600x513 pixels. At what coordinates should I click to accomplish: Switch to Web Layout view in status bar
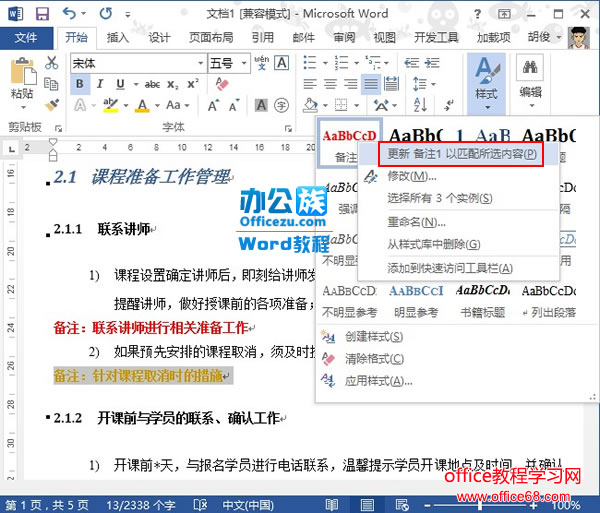[402, 505]
